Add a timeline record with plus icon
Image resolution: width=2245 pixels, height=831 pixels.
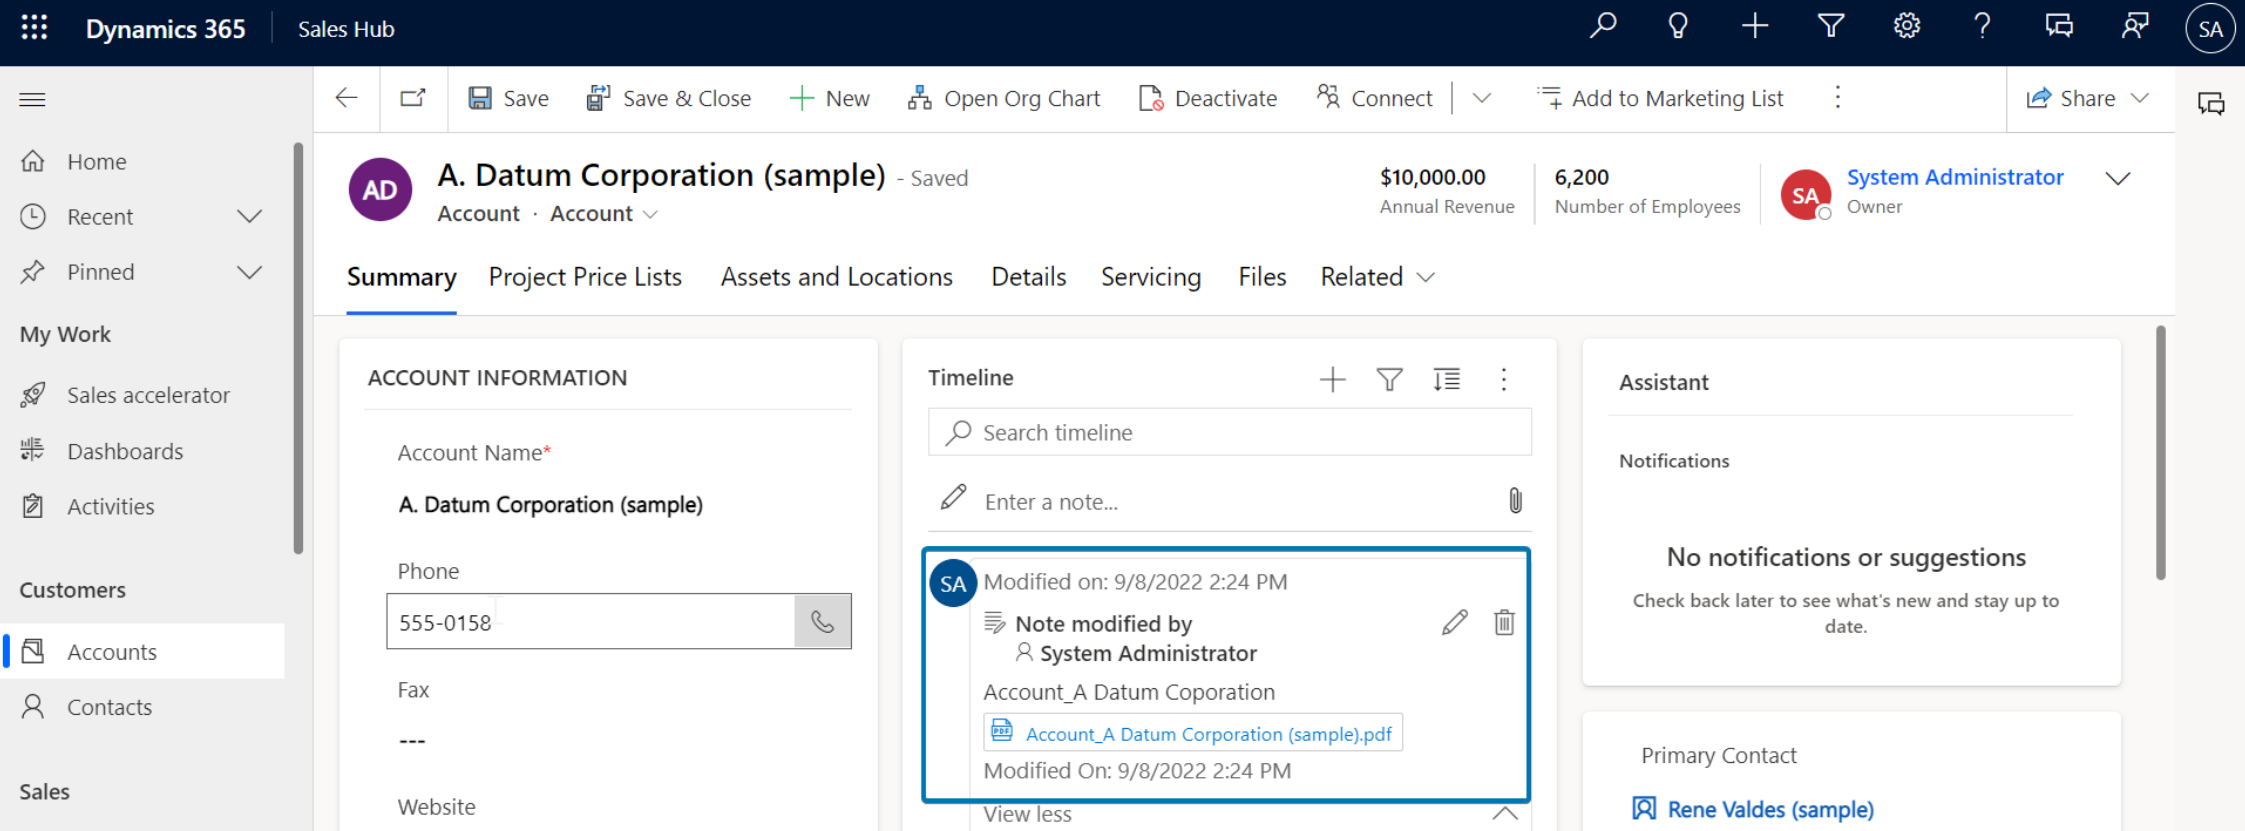pyautogui.click(x=1332, y=379)
